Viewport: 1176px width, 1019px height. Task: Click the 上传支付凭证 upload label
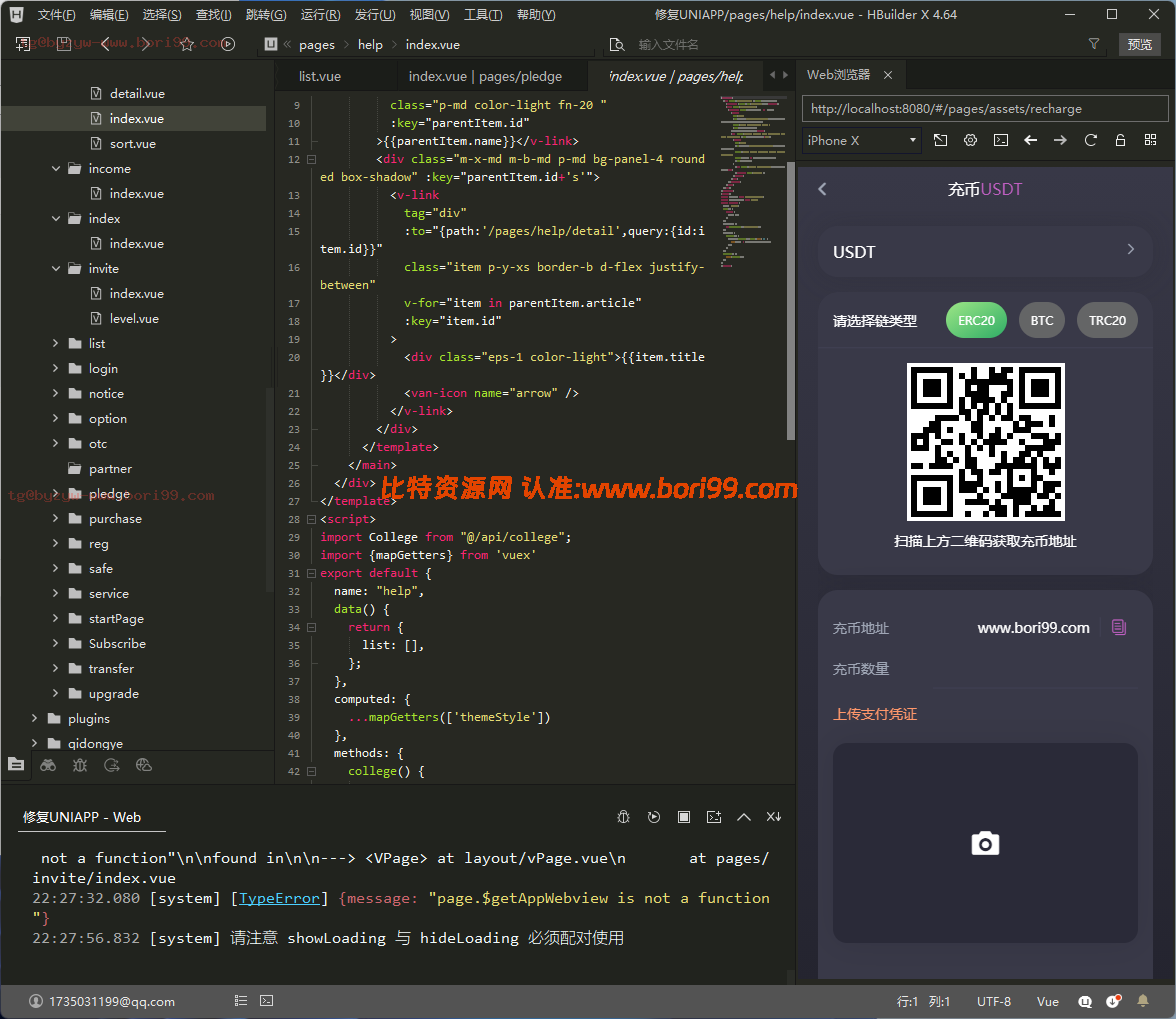[874, 714]
